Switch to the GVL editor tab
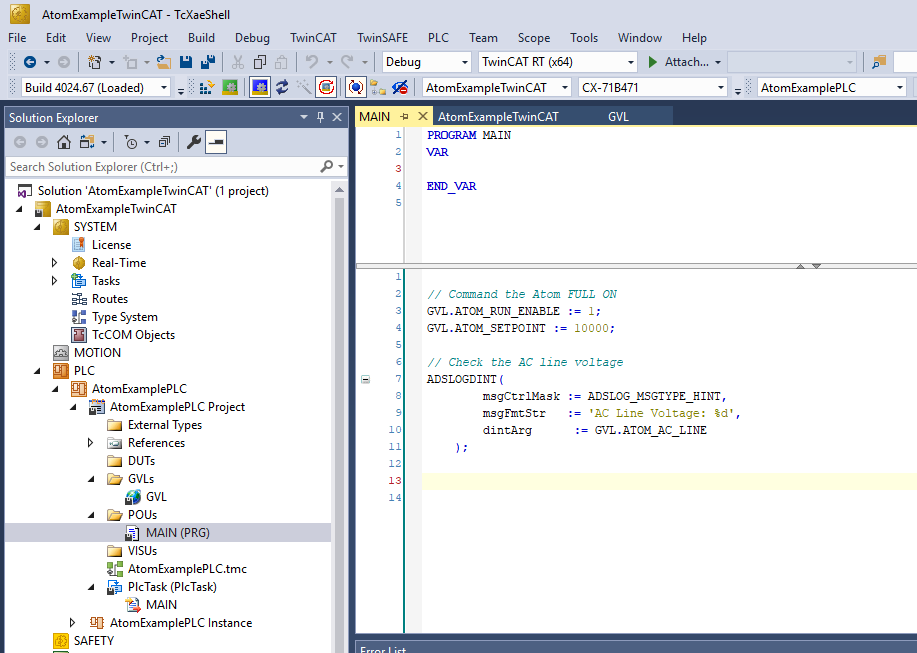The width and height of the screenshot is (917, 653). [618, 116]
